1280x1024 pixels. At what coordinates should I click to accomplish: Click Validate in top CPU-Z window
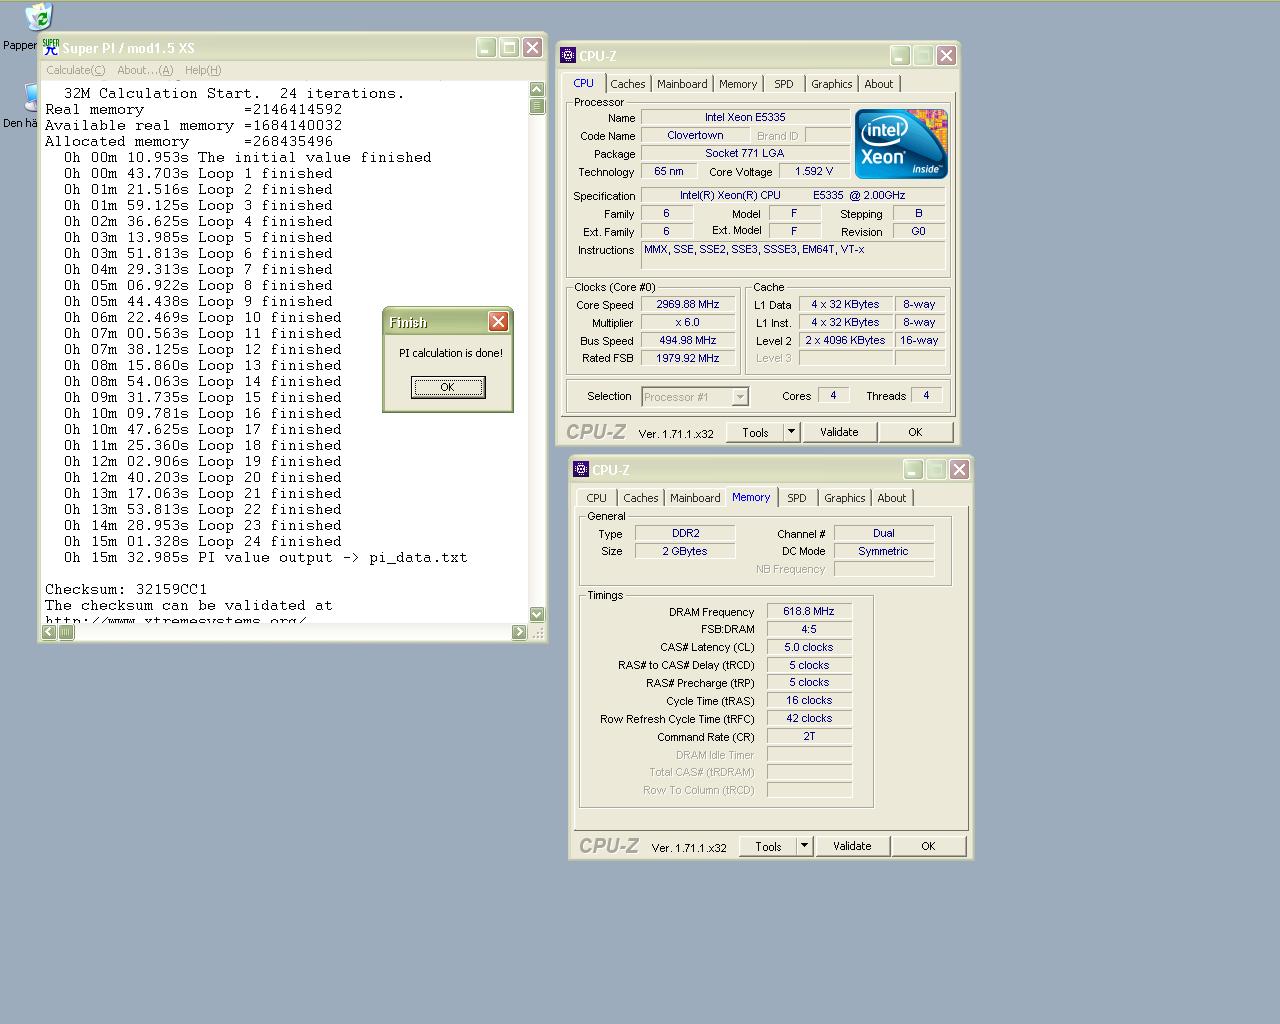point(839,432)
